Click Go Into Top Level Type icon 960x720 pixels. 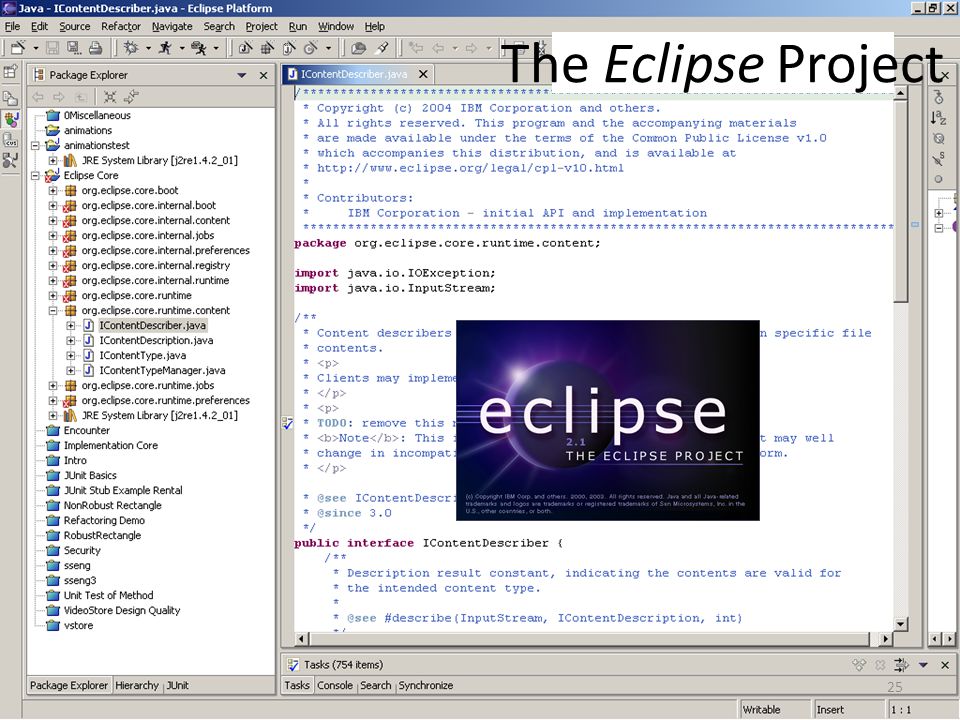tap(938, 96)
